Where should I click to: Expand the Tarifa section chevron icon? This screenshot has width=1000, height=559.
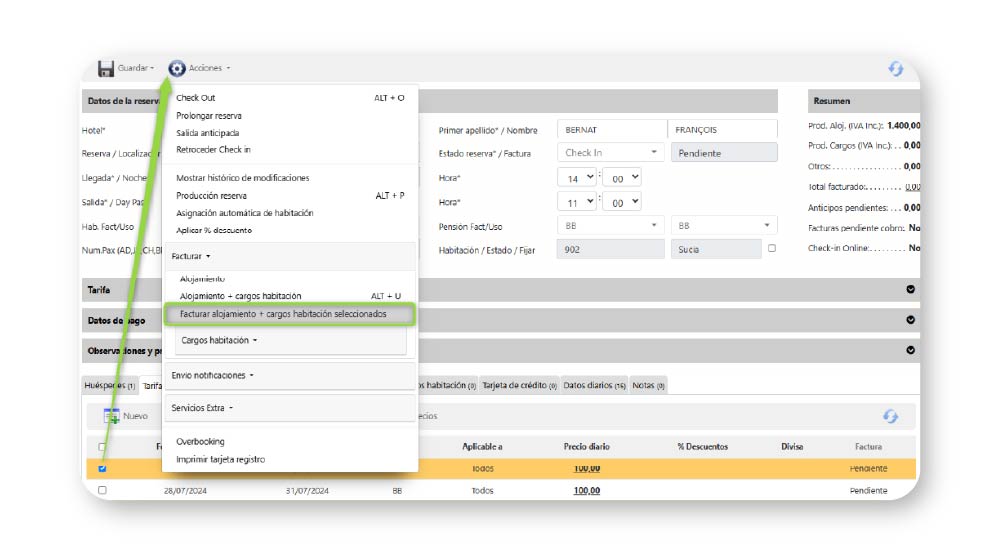click(910, 290)
